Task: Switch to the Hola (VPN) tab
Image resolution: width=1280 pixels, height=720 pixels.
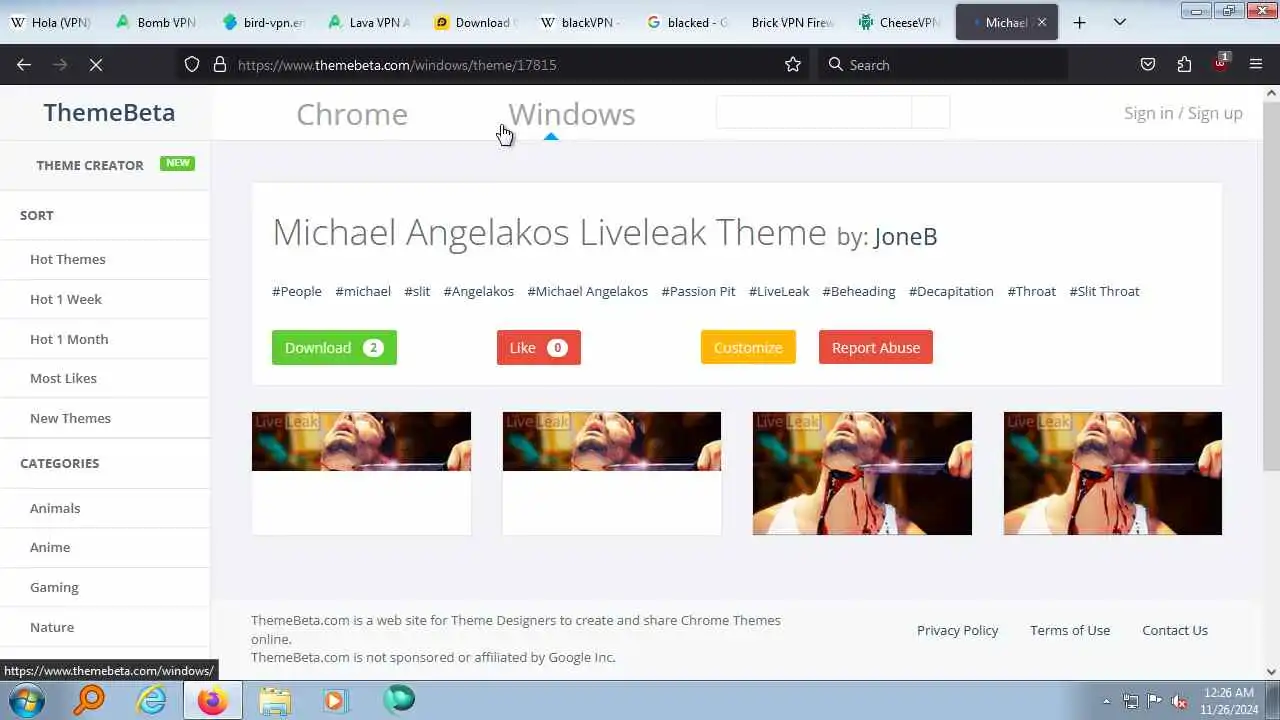Action: click(x=52, y=22)
